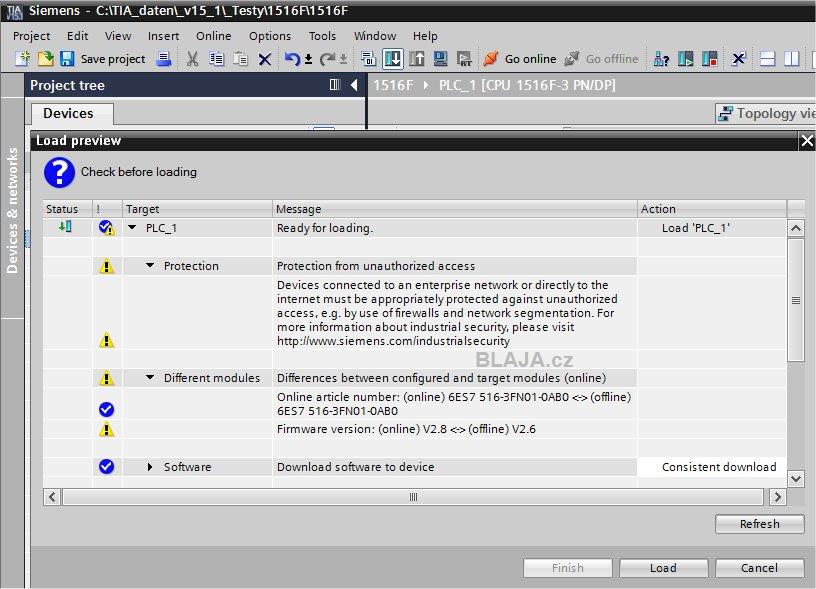Open the Project menu
Viewport: 816px width, 589px height.
(x=32, y=36)
